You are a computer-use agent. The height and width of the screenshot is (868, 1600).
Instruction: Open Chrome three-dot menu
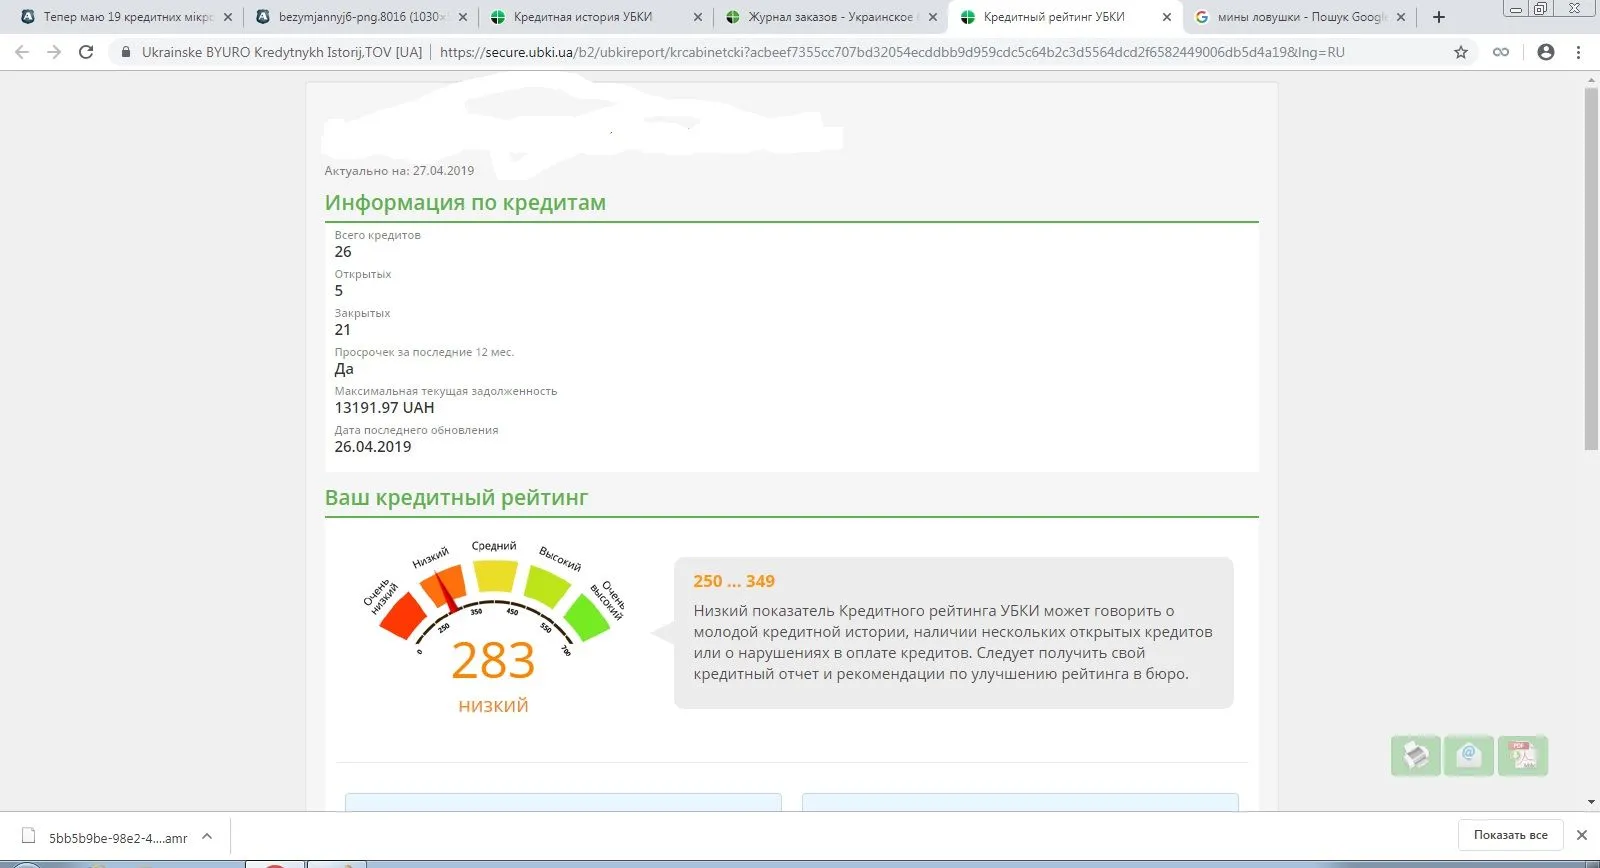pyautogui.click(x=1579, y=52)
